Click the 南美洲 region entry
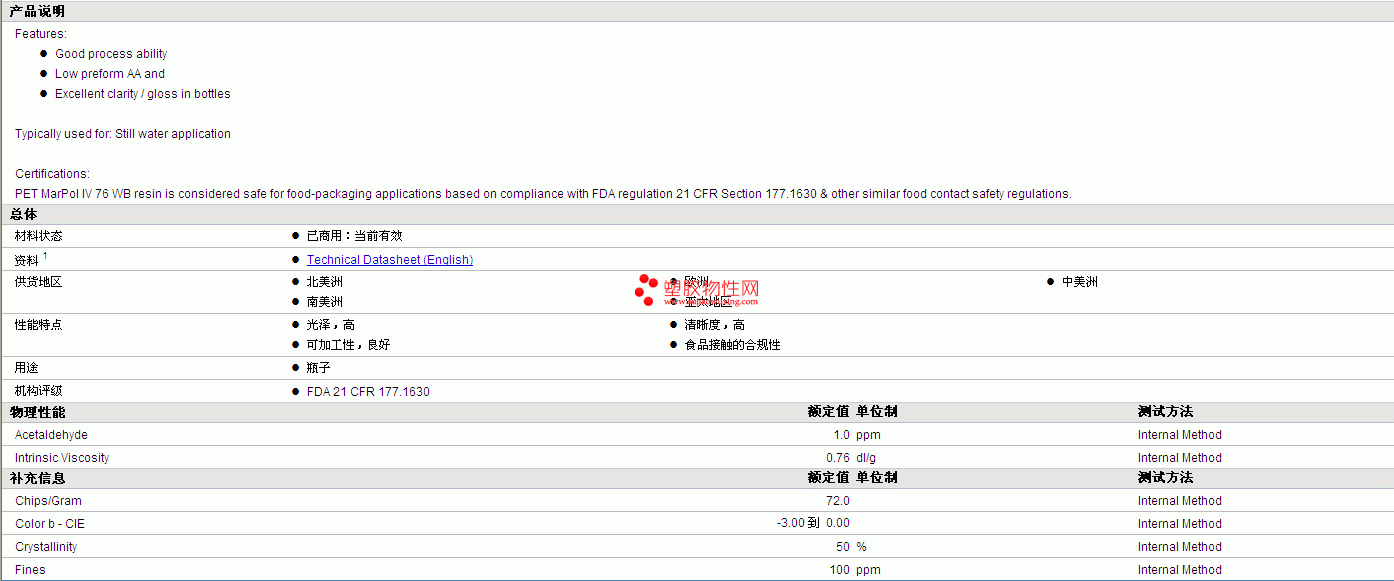The height and width of the screenshot is (581, 1394). coord(325,302)
